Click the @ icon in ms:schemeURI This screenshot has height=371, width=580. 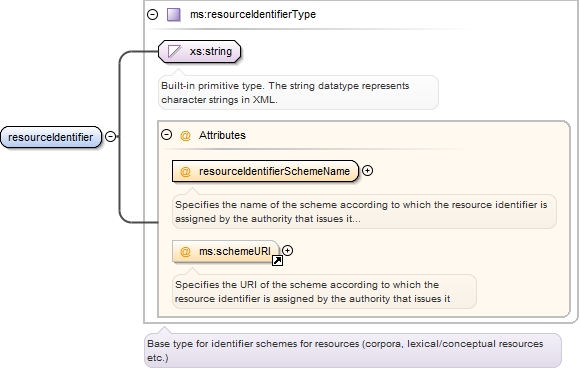(x=185, y=252)
